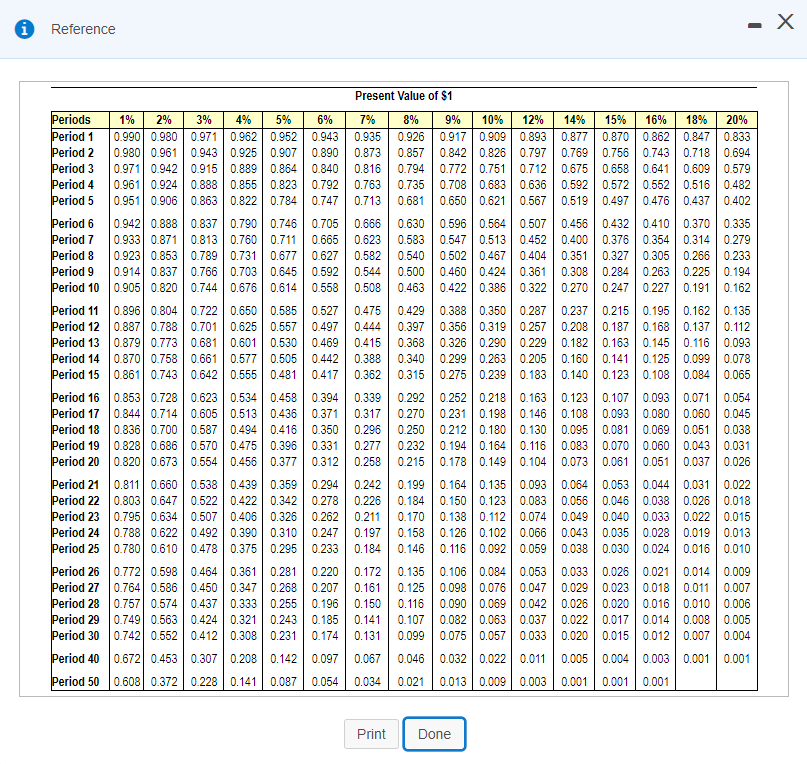Click the 8% column header
Image resolution: width=807 pixels, height=764 pixels.
pos(411,120)
